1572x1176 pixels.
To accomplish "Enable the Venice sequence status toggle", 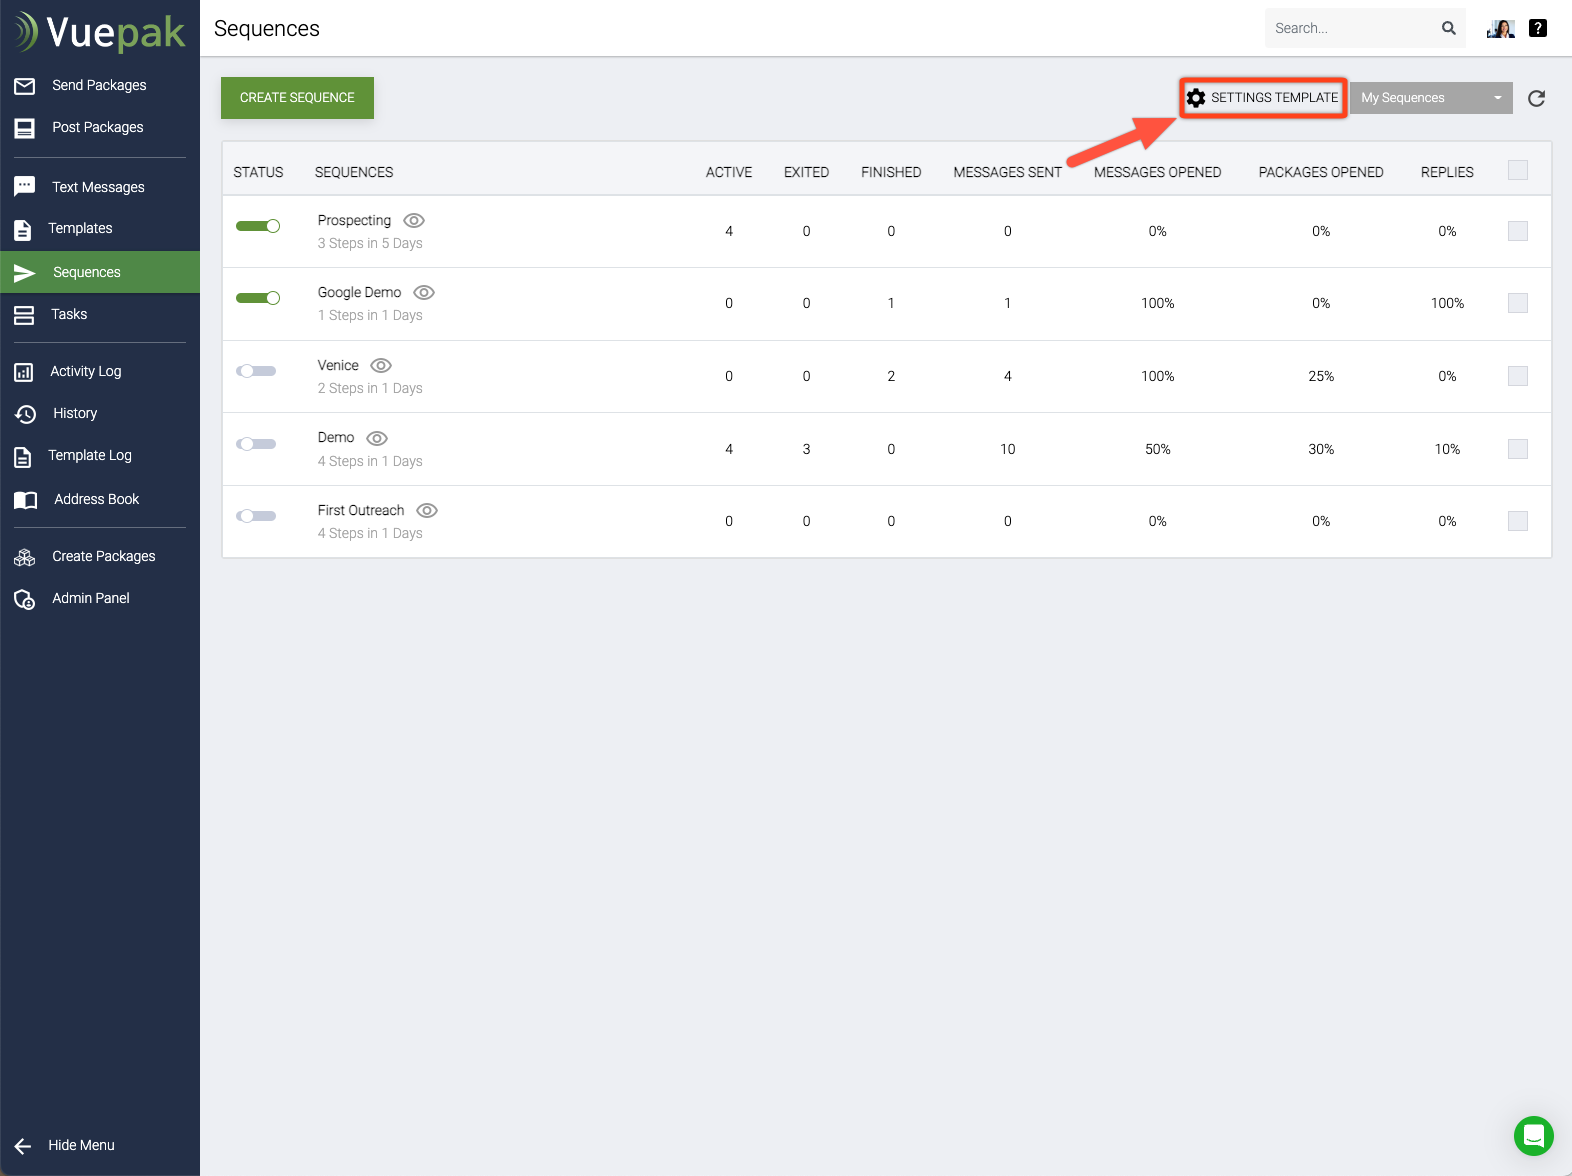I will 256,371.
